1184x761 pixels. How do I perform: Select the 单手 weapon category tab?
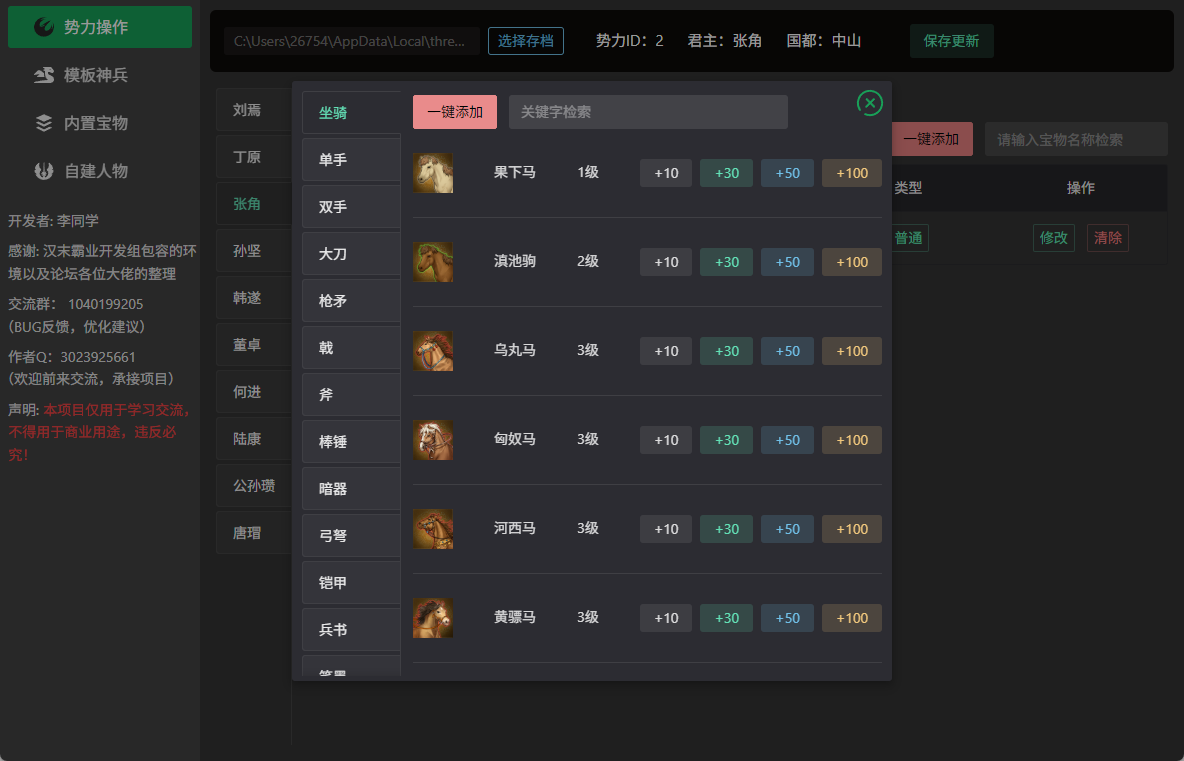tap(351, 159)
